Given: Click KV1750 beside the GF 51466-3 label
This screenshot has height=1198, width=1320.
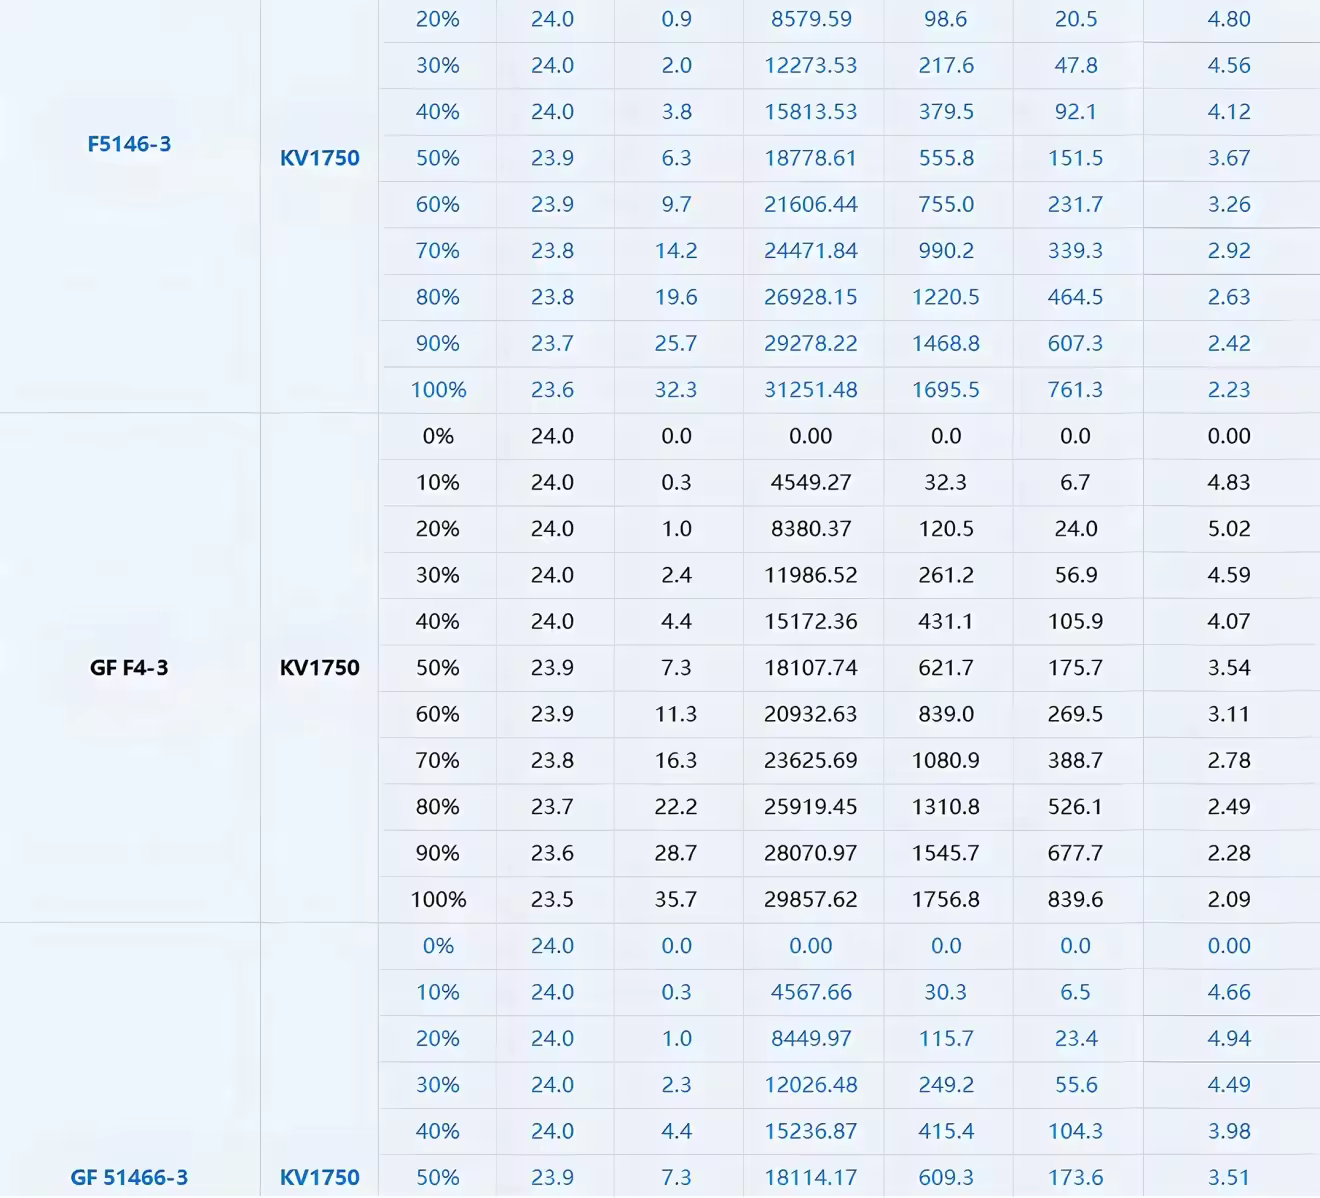Looking at the screenshot, I should 319,1178.
